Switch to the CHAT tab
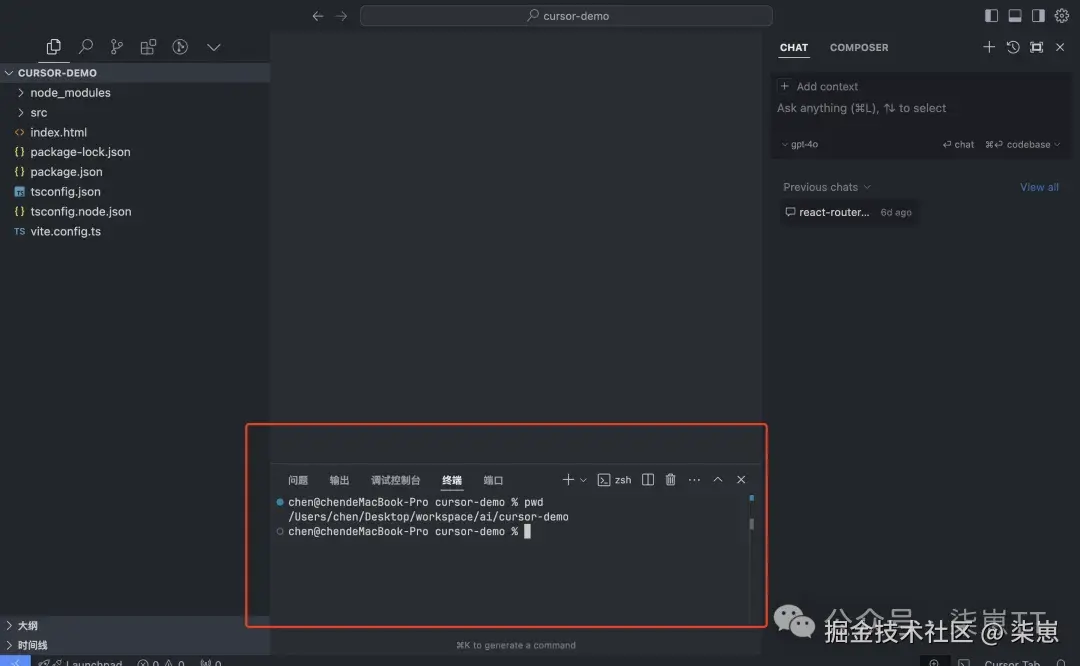 click(793, 48)
